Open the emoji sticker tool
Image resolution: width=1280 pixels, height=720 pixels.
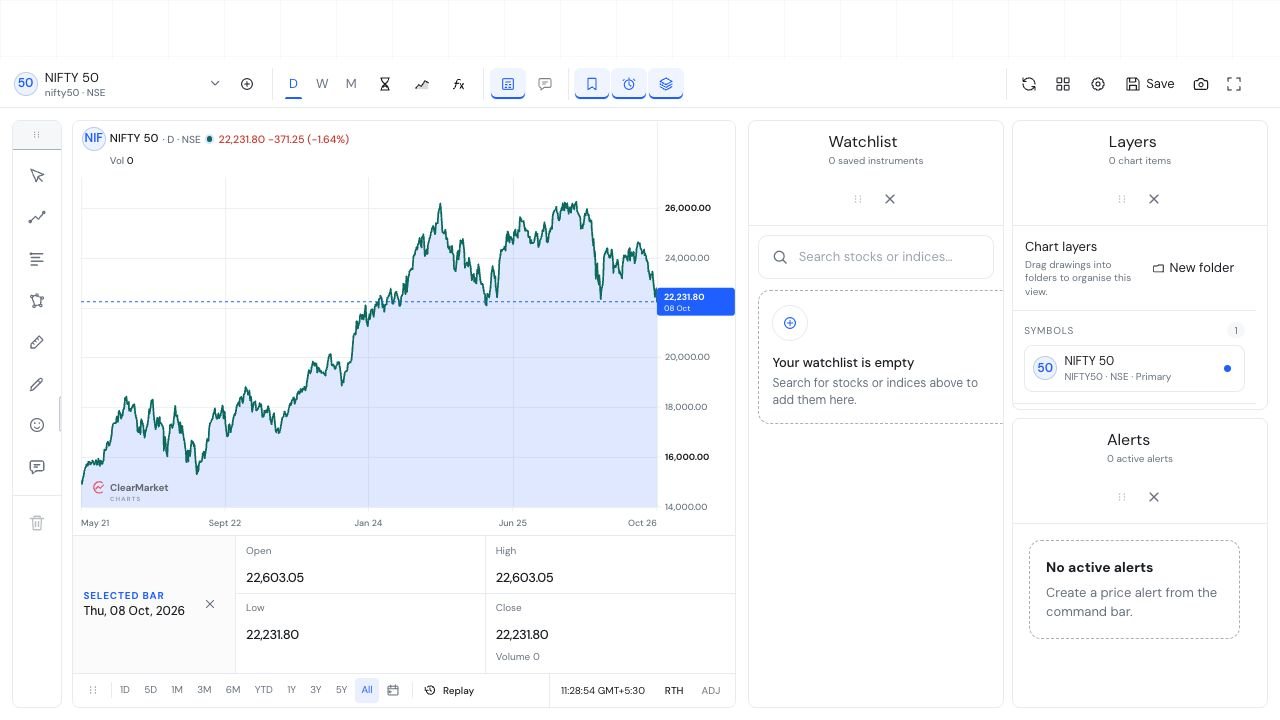(x=37, y=425)
